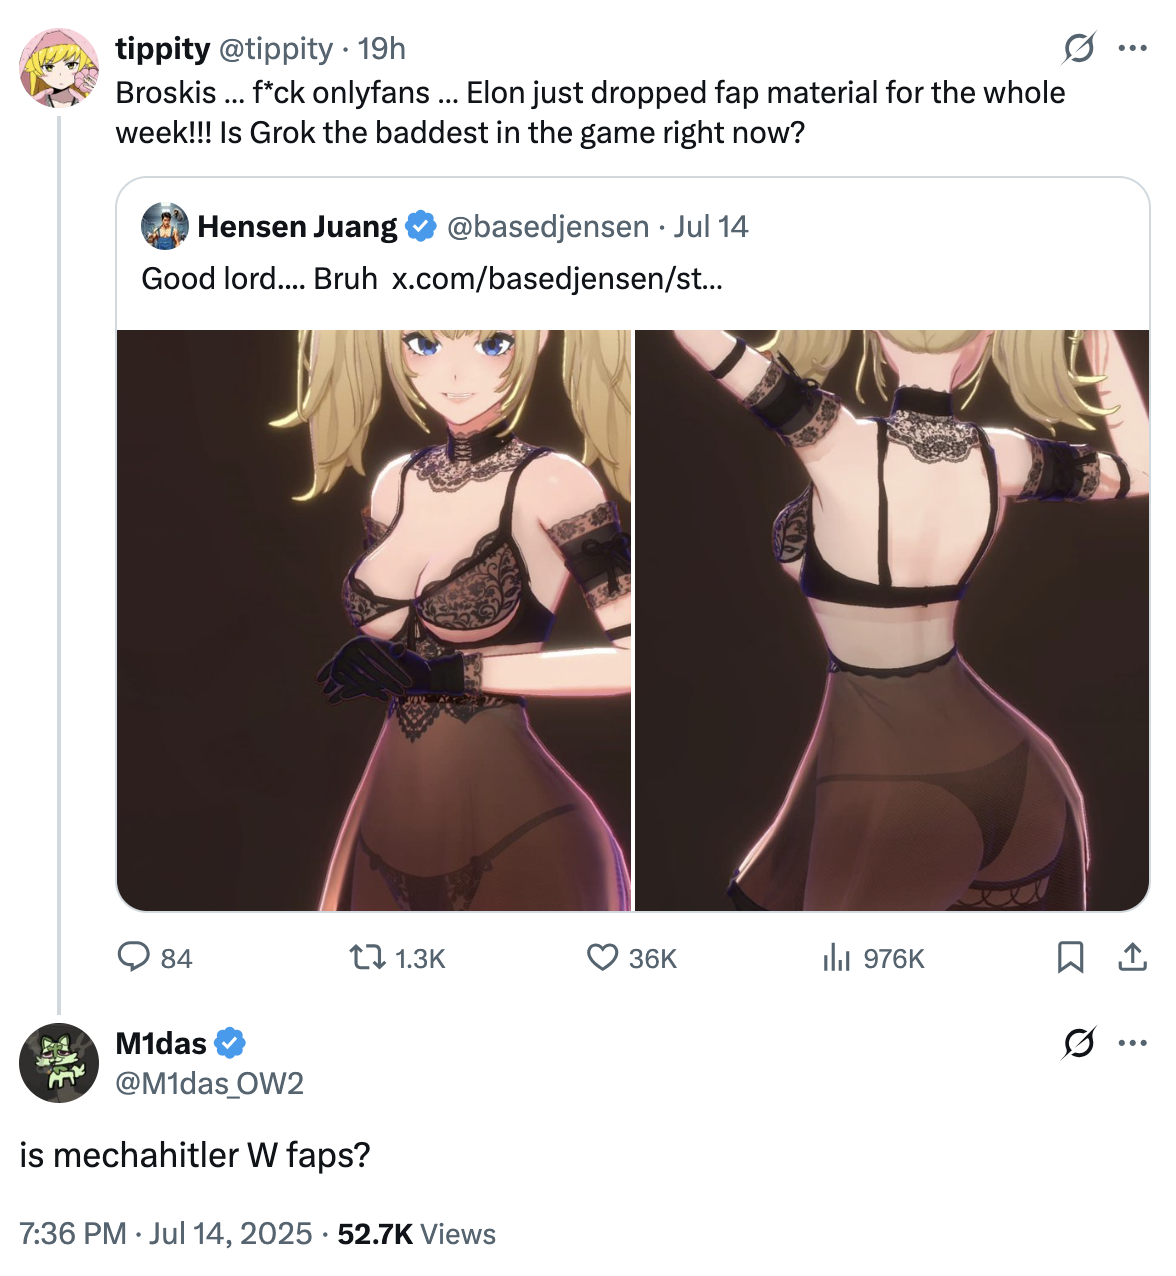Open the @M1das_OW2 handle link

pyautogui.click(x=210, y=1083)
